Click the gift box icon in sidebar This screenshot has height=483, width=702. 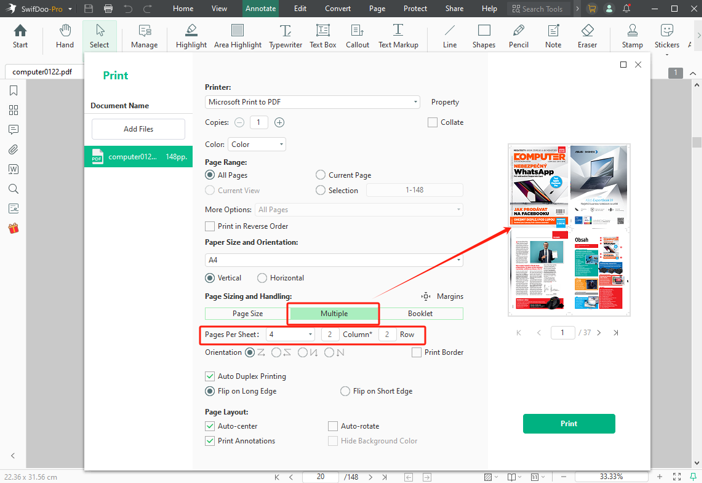pos(13,228)
